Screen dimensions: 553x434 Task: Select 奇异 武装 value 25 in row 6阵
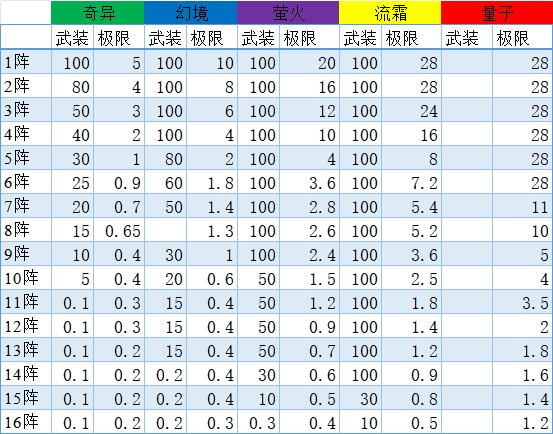(72, 182)
